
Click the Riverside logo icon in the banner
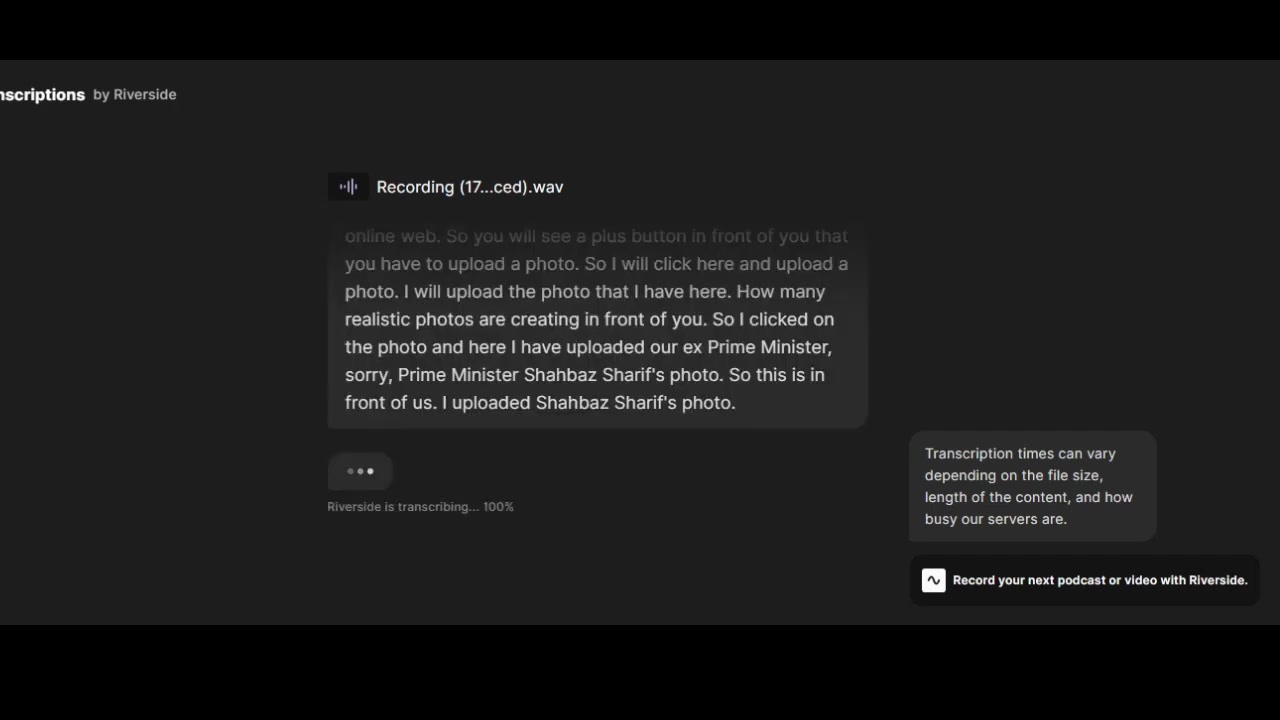click(933, 580)
